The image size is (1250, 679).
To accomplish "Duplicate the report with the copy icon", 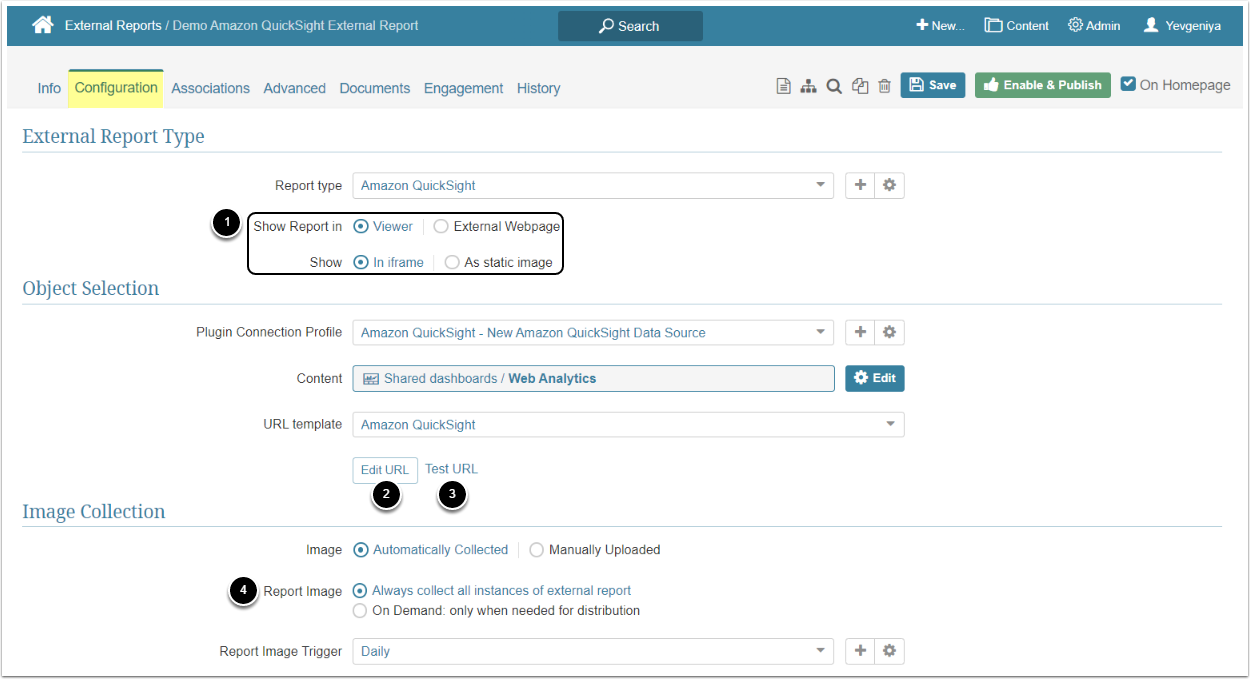I will point(860,87).
